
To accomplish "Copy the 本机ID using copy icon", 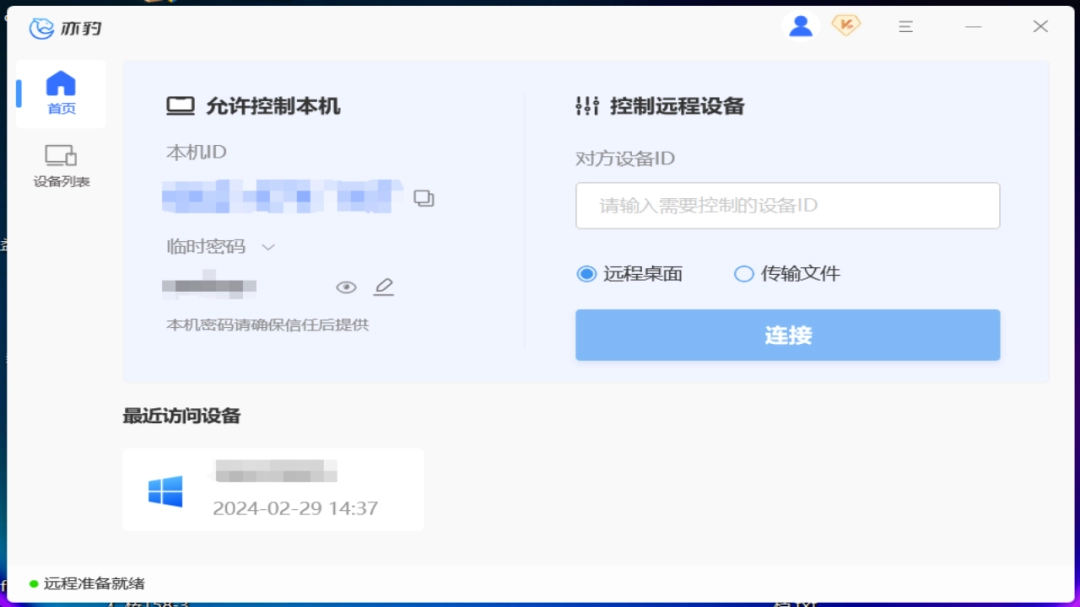I will point(424,198).
